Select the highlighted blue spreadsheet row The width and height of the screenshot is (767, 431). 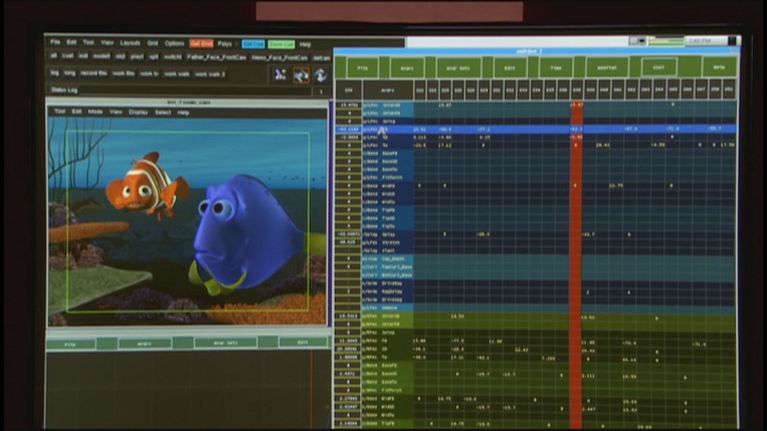pyautogui.click(x=540, y=129)
